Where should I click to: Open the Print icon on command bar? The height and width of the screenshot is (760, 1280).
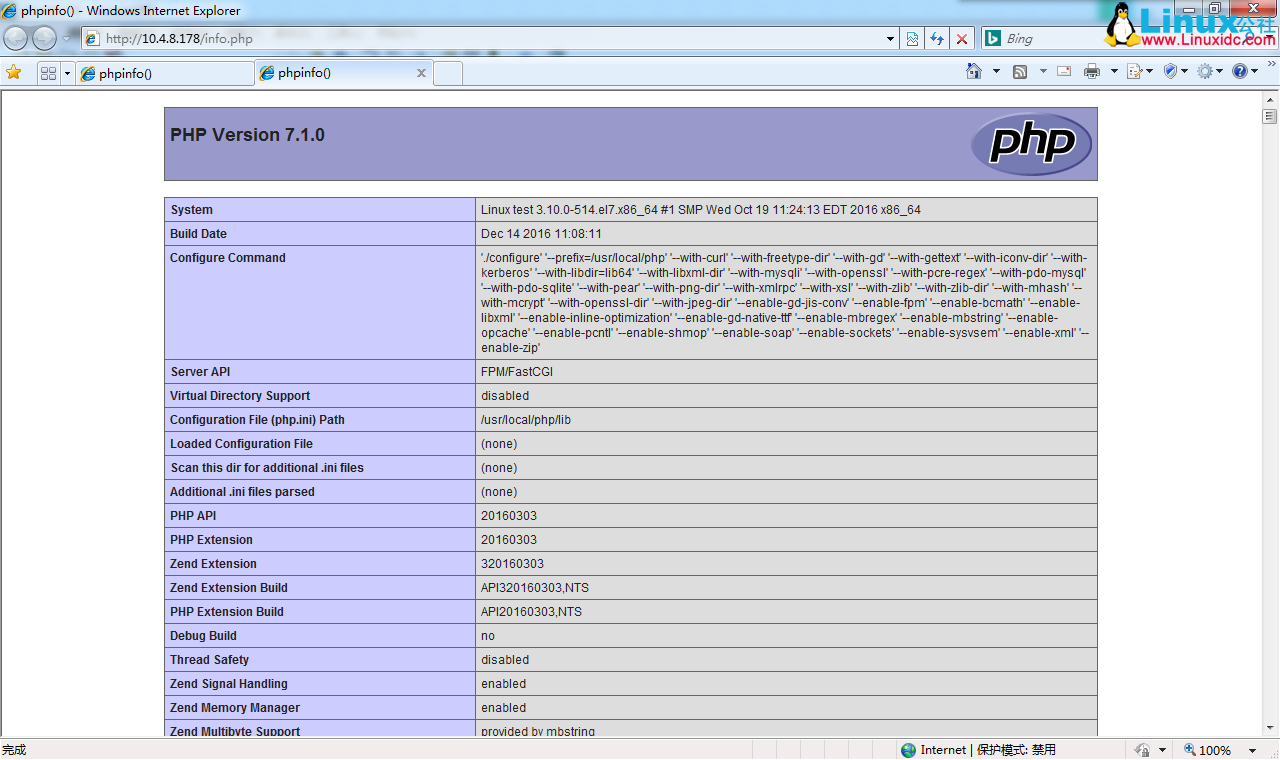[1091, 71]
